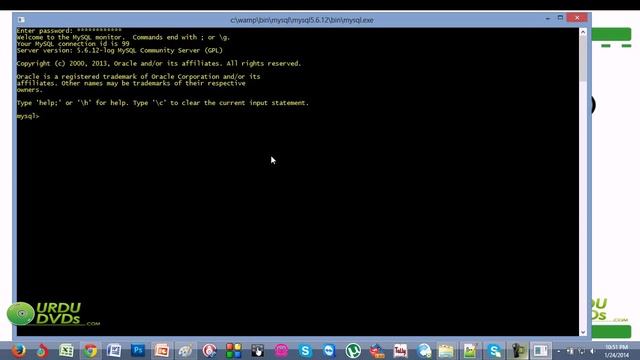Screen dimensions: 640x360
Task: Click the red swirl icon beside Firefox
Action: pyautogui.click(x=42, y=351)
